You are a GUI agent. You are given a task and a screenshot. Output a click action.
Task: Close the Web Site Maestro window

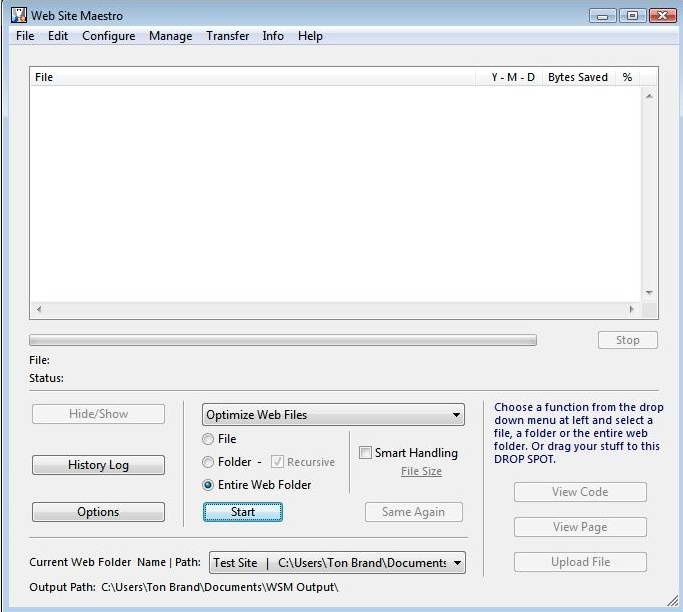pos(663,16)
